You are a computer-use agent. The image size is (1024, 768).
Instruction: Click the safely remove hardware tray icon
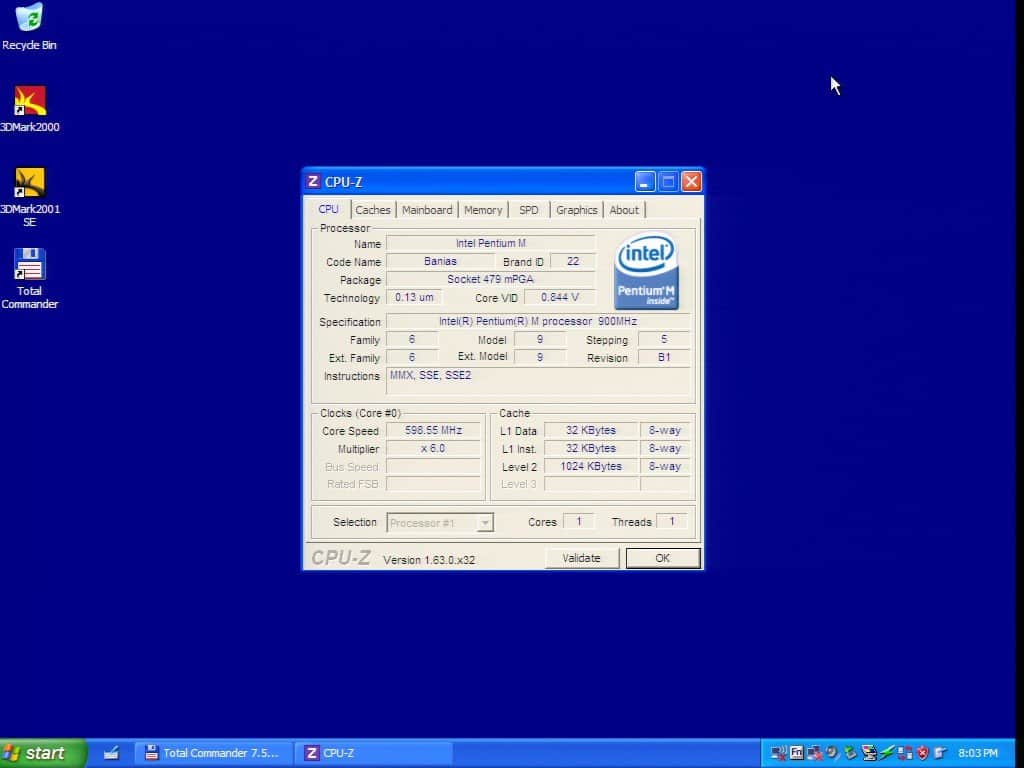pos(850,753)
